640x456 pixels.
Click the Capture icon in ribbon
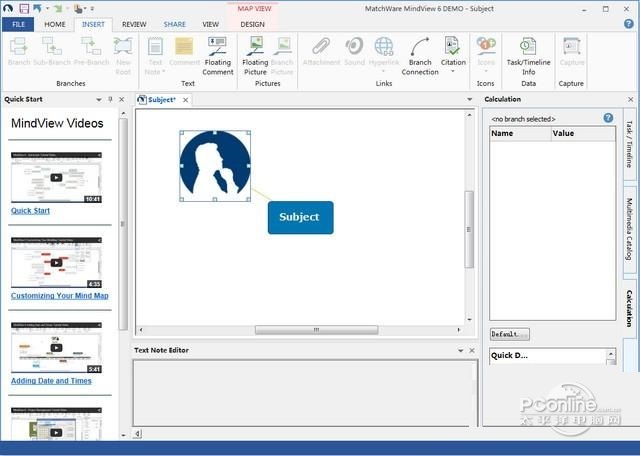click(x=571, y=47)
